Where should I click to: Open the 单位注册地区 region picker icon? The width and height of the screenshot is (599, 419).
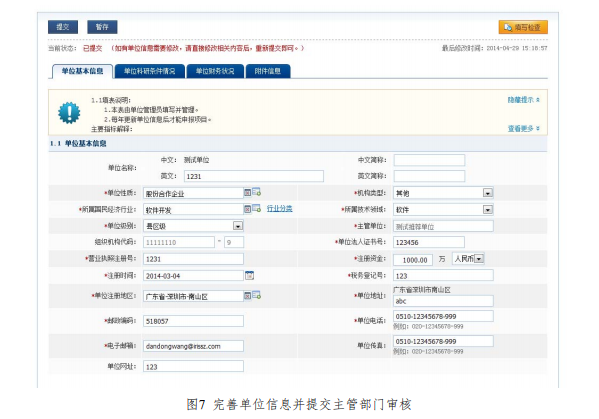257,295
